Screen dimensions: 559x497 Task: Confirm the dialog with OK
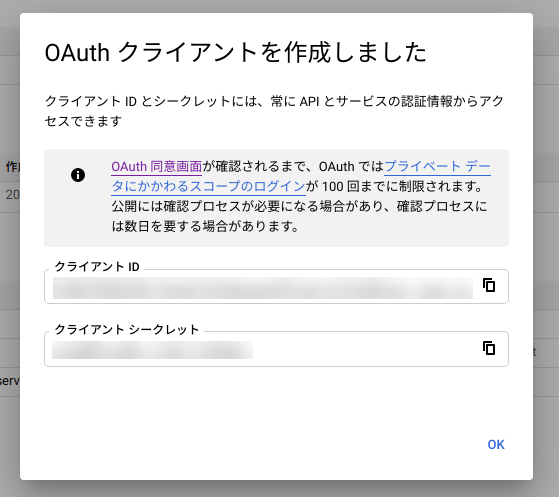coord(496,445)
